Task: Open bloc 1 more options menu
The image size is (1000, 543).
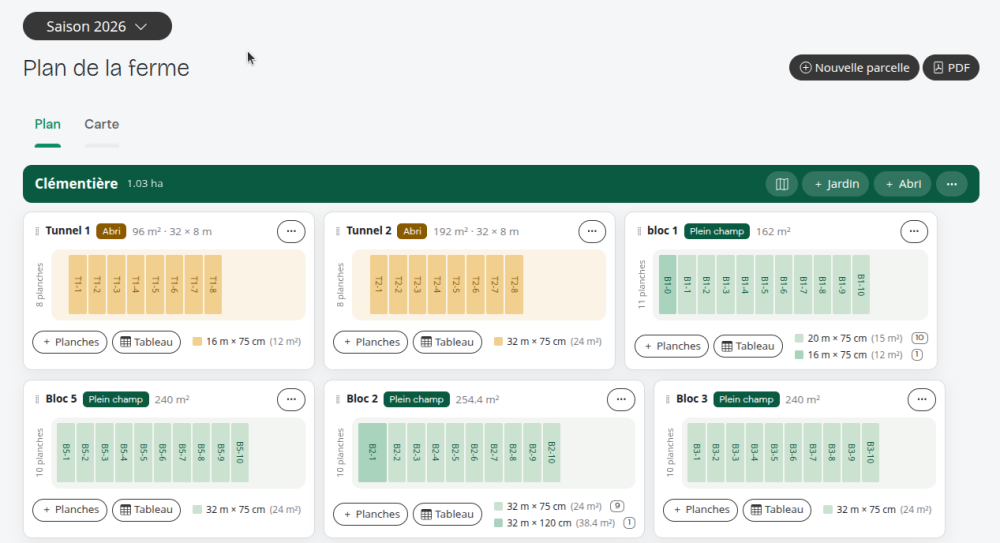Action: click(x=914, y=231)
